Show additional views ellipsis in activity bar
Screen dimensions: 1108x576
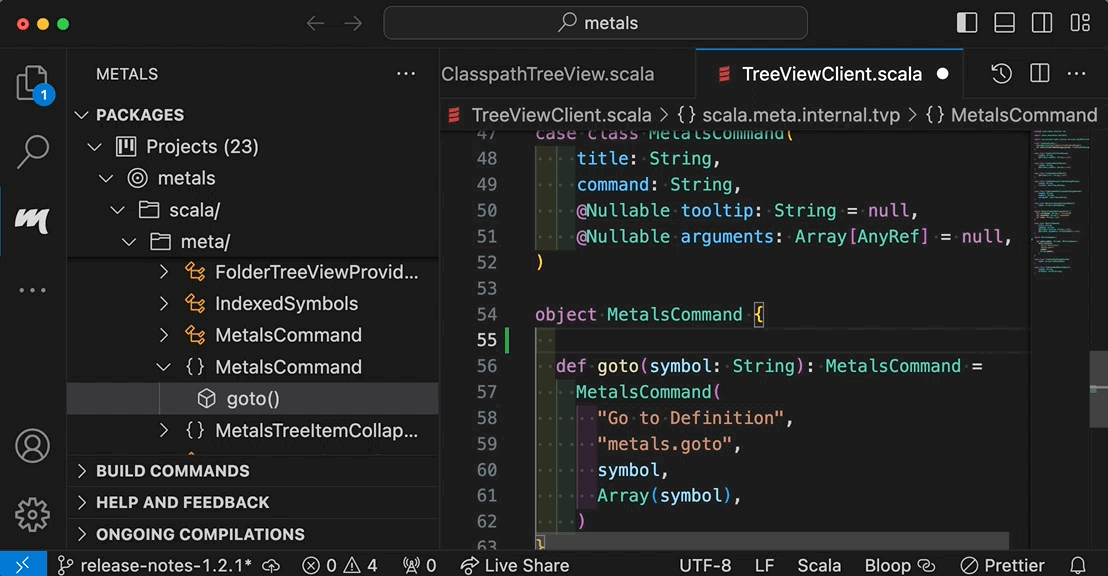pyautogui.click(x=33, y=290)
